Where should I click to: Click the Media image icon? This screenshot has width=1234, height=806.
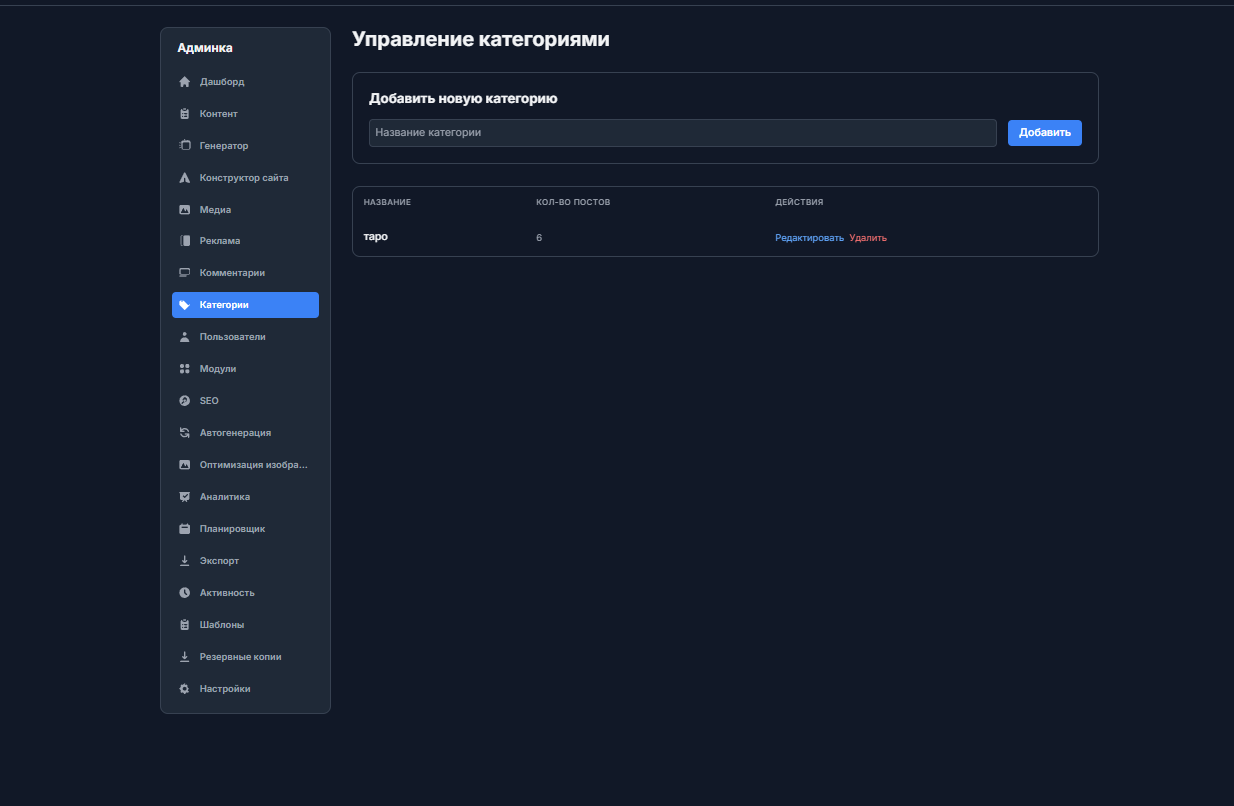(184, 210)
